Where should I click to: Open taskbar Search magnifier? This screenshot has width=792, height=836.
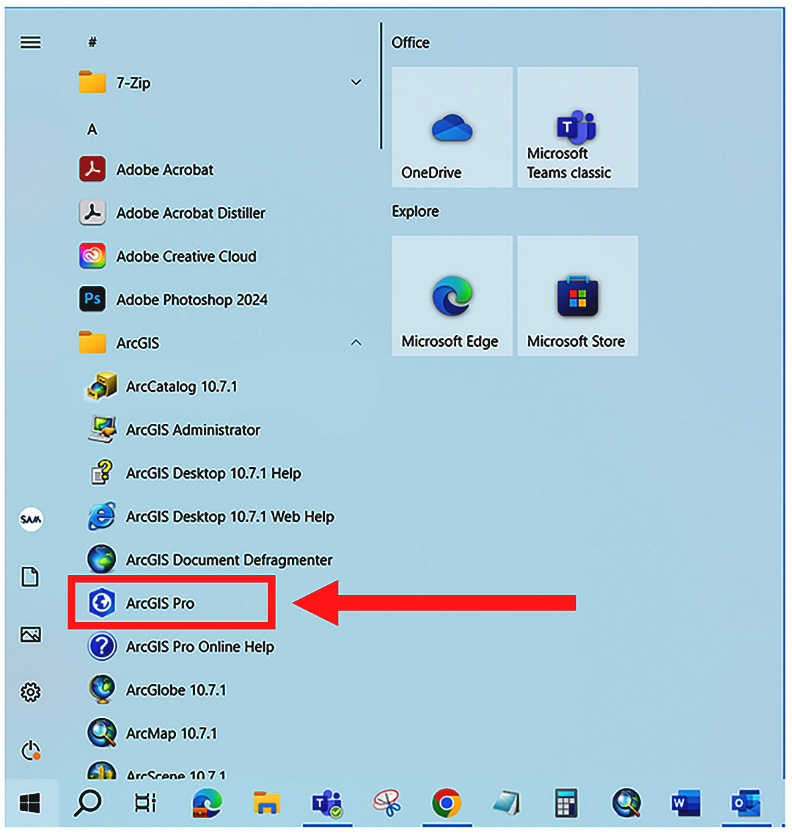click(x=87, y=803)
